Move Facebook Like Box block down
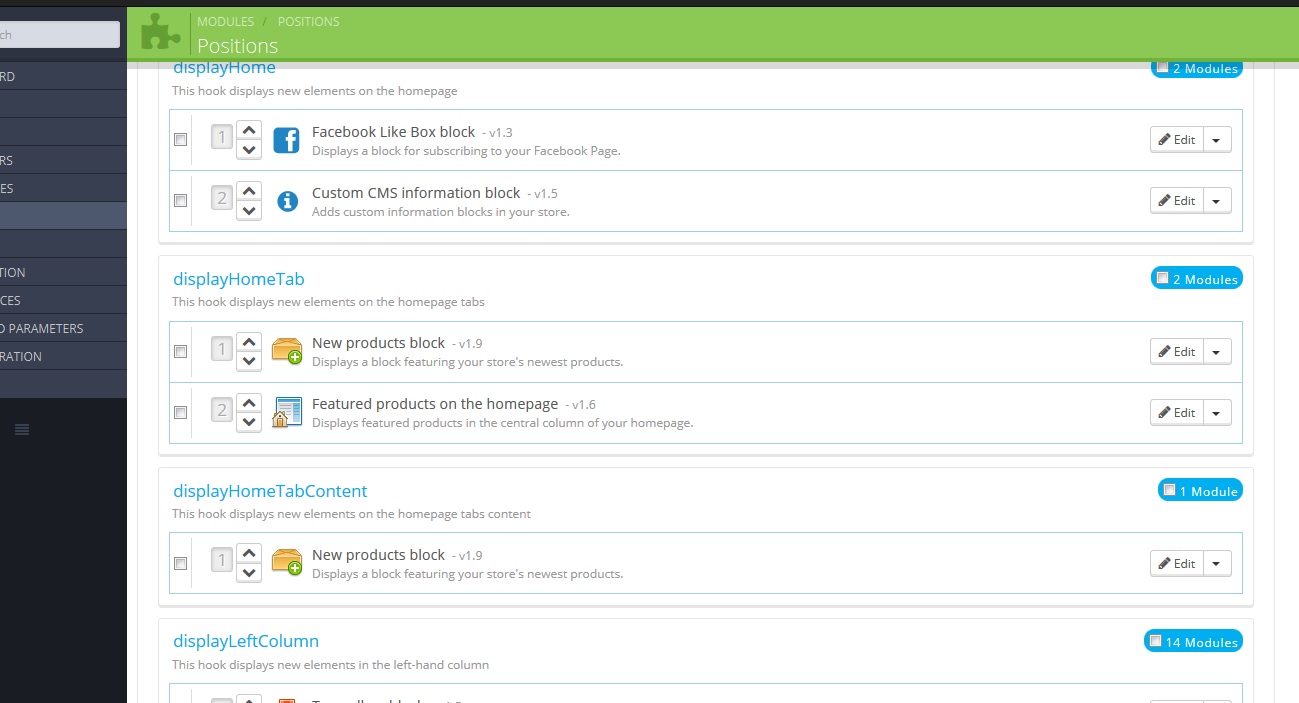The image size is (1299, 703). tap(249, 149)
